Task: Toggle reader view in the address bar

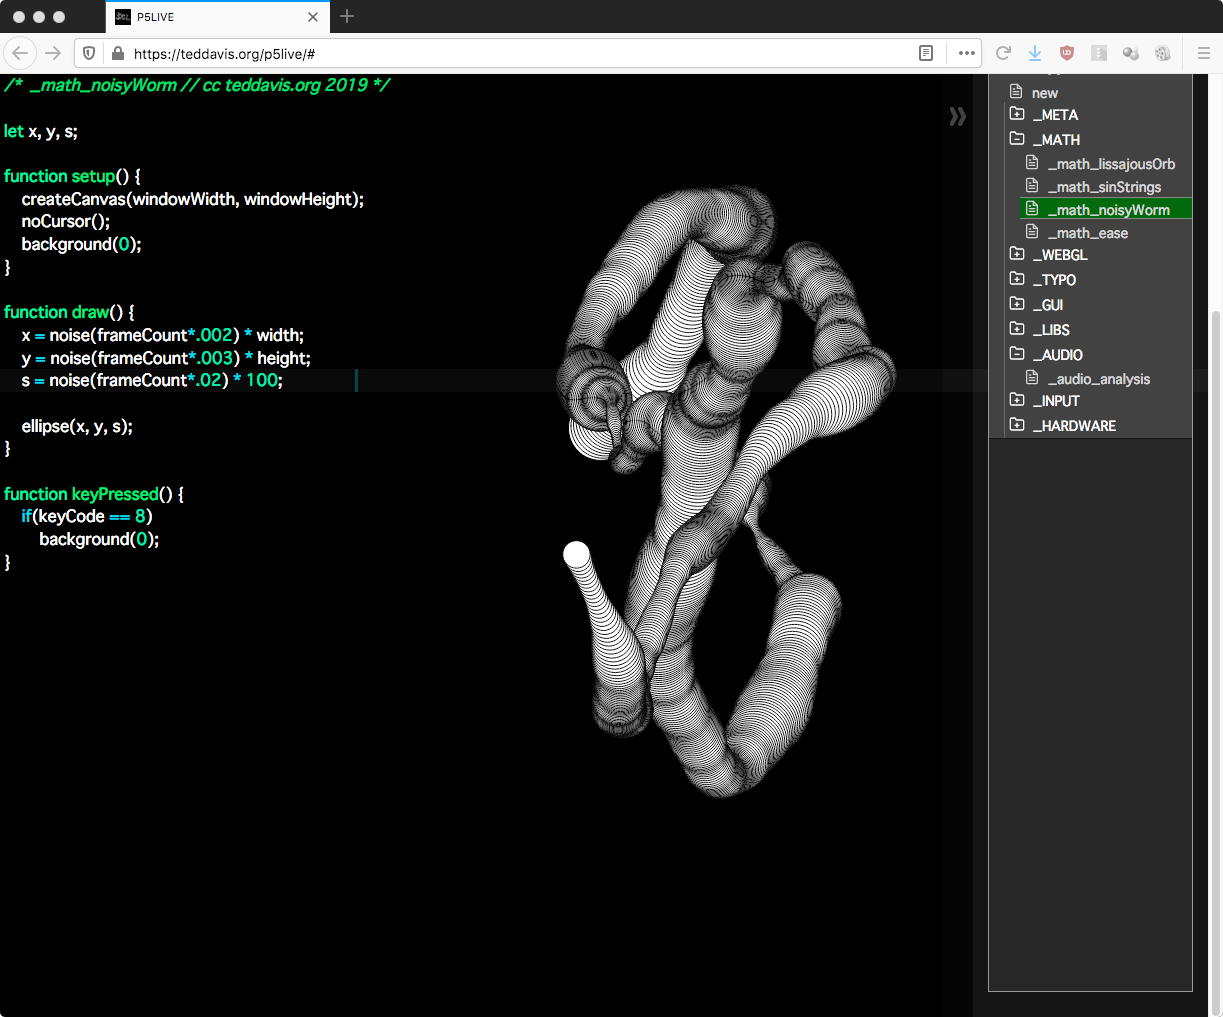Action: (926, 53)
